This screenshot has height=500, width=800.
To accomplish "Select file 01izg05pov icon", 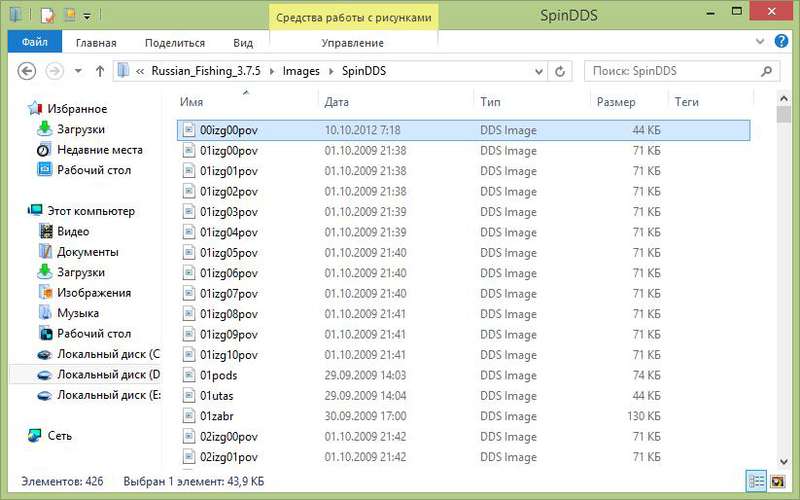I will pos(189,252).
